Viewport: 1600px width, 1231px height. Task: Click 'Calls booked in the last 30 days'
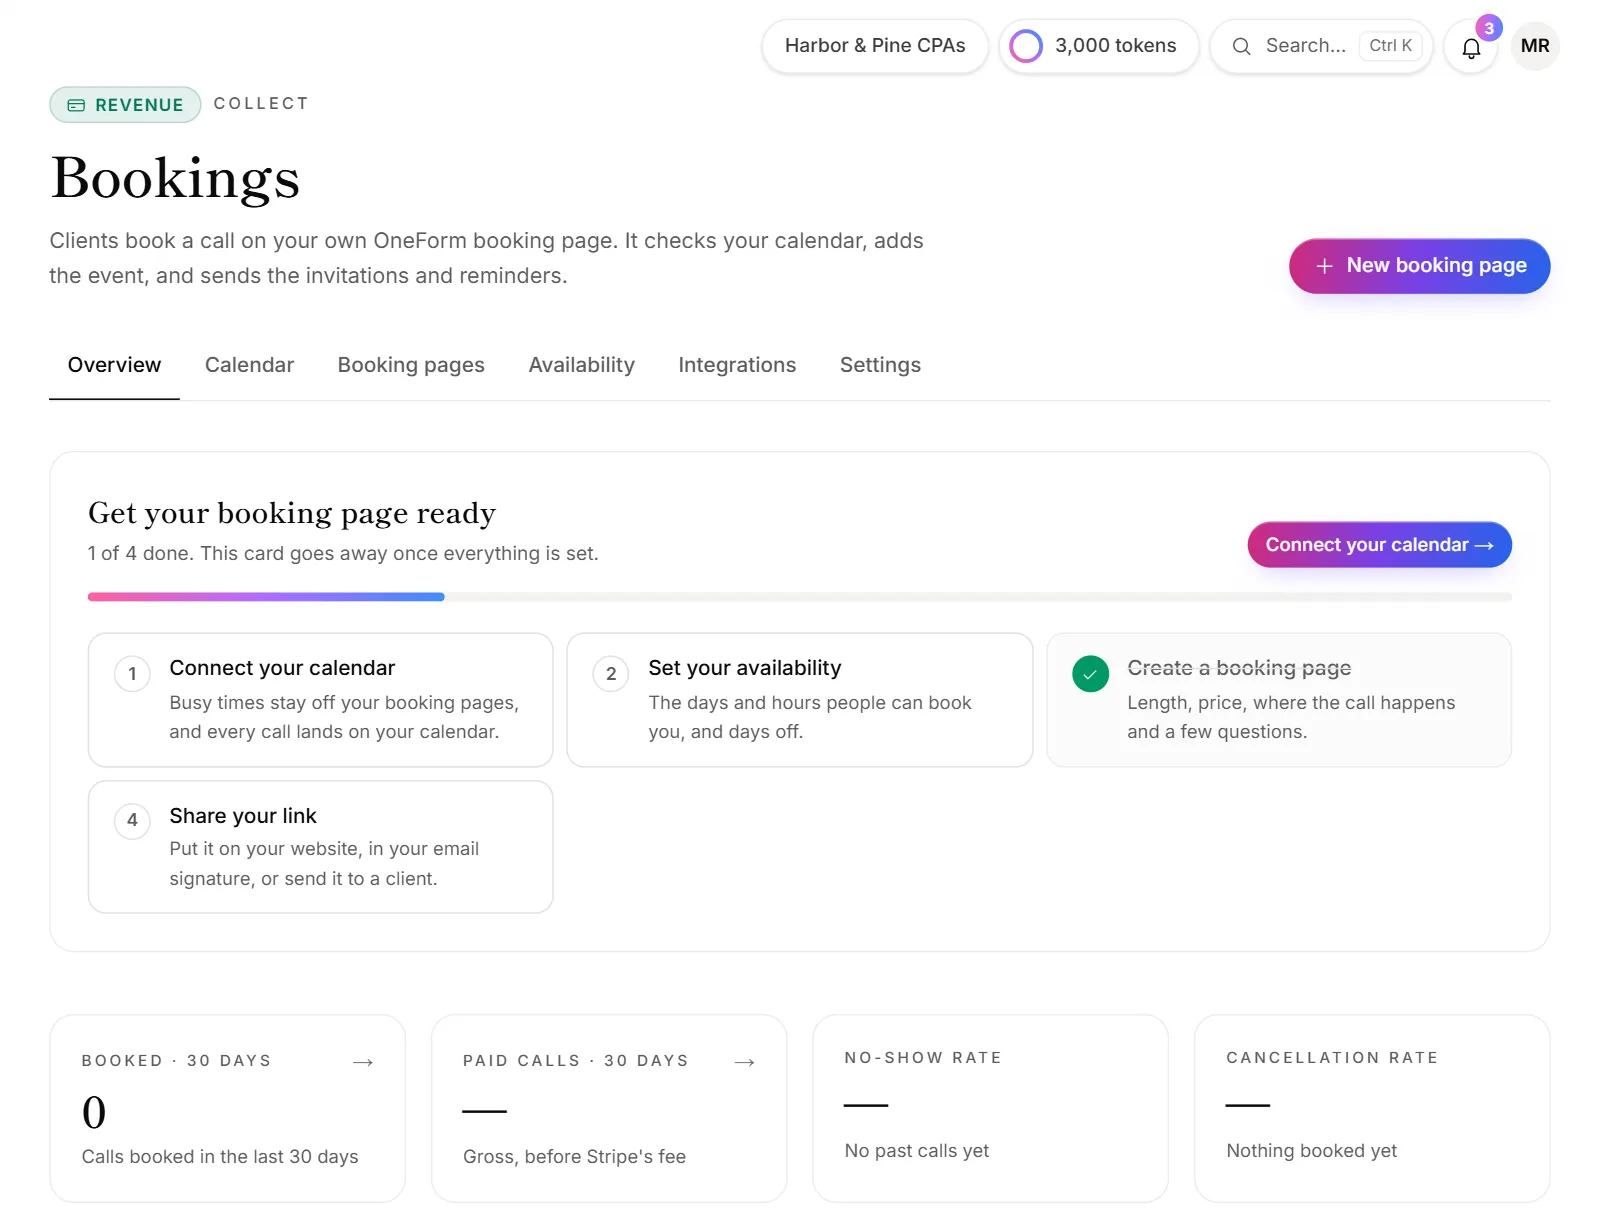[220, 1157]
